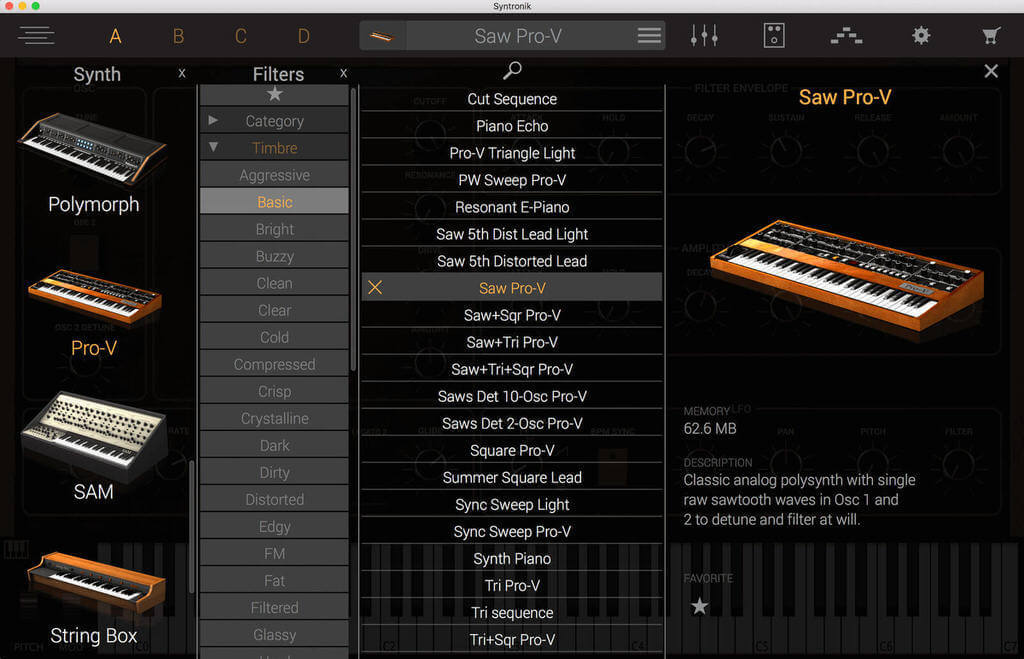Toggle the Compressed timbre filter
Image resolution: width=1024 pixels, height=659 pixels.
pos(274,364)
